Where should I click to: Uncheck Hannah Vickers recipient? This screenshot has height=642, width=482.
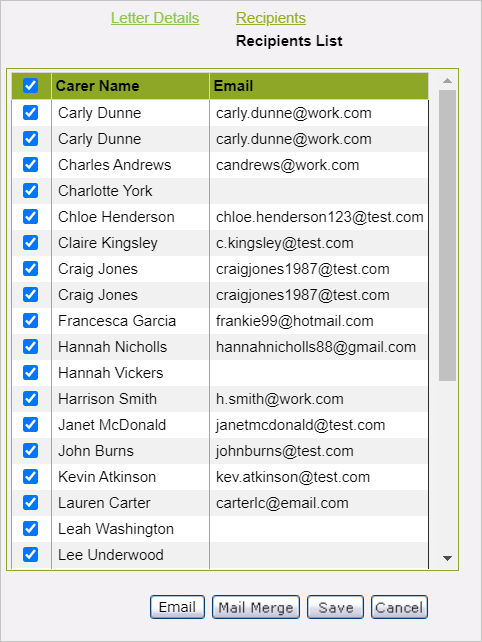pos(30,373)
